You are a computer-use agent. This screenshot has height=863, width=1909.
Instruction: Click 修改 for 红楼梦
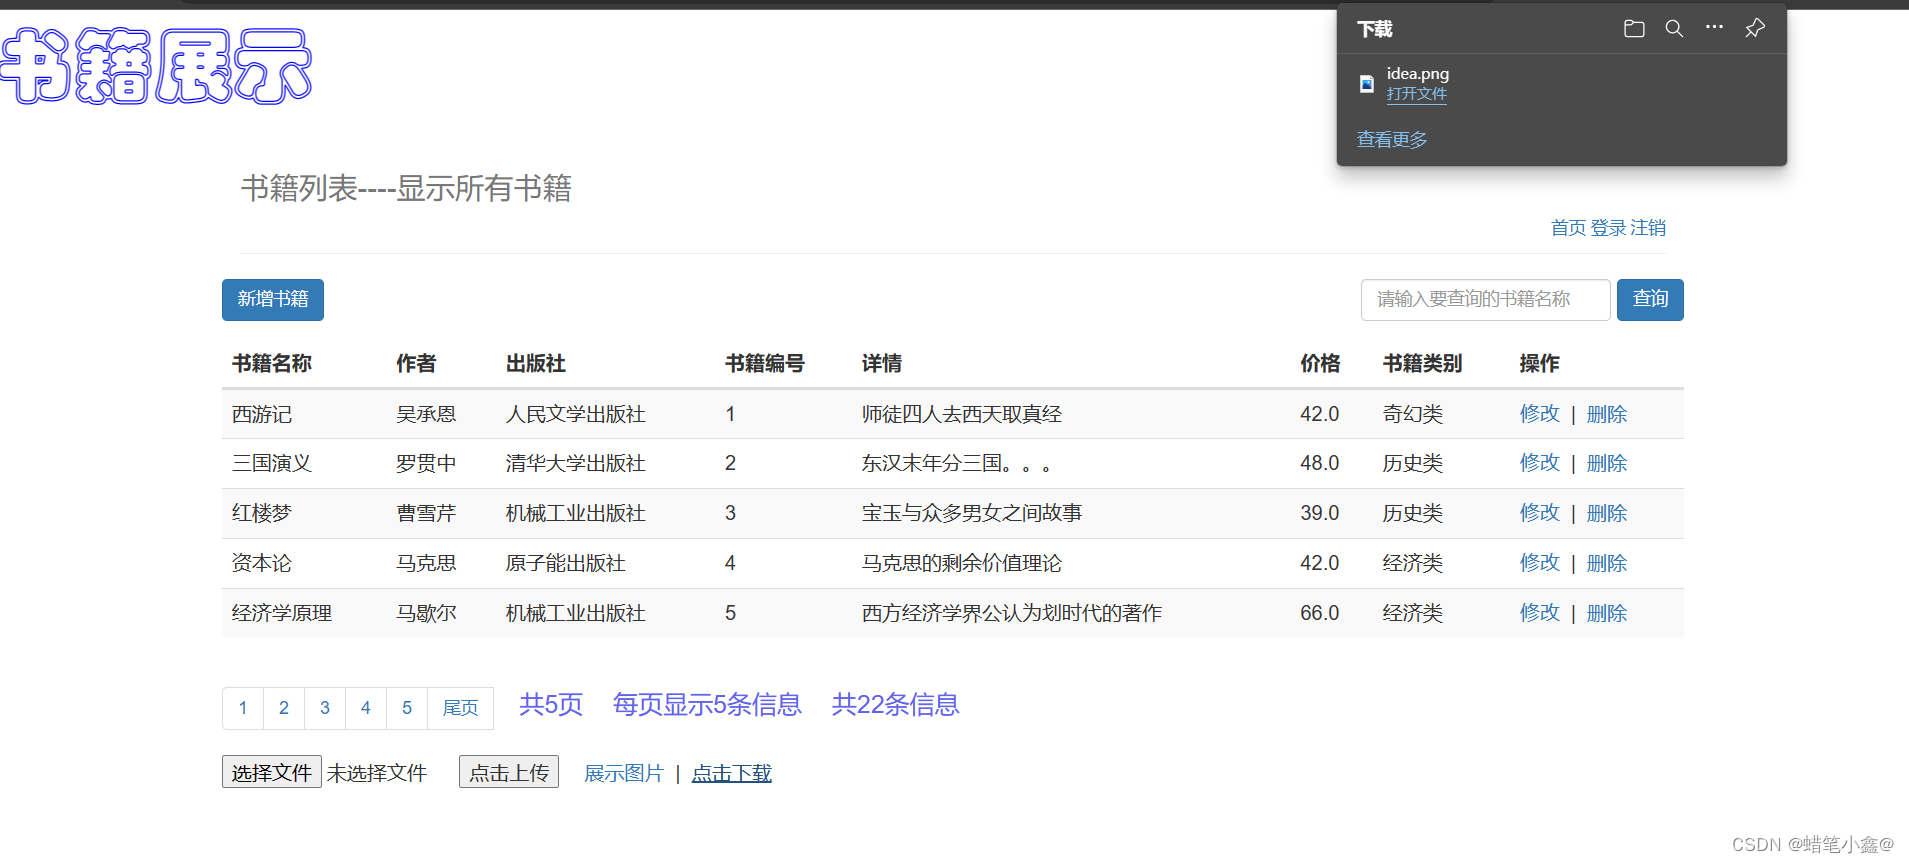(x=1539, y=513)
